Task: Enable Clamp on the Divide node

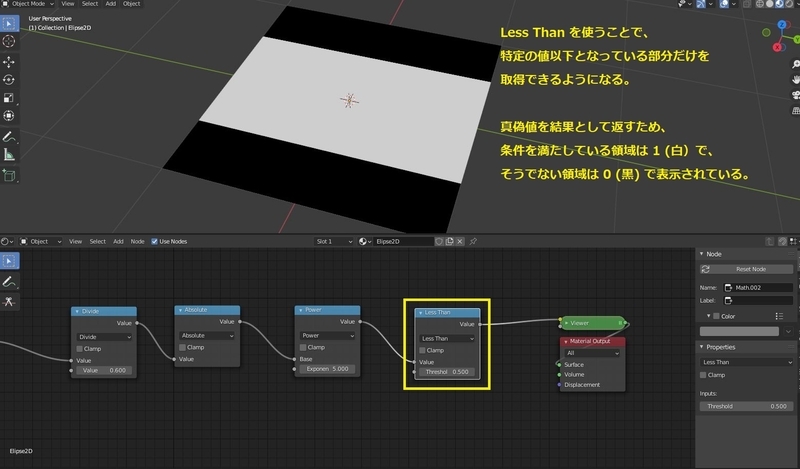Action: [x=80, y=349]
